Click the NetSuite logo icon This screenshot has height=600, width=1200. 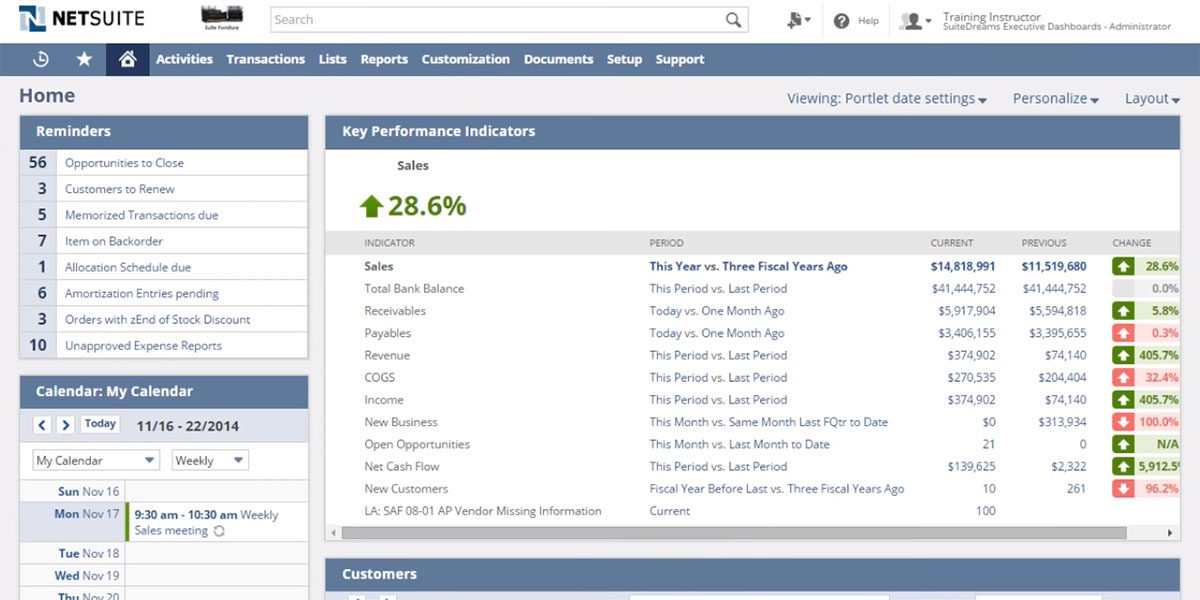point(33,18)
